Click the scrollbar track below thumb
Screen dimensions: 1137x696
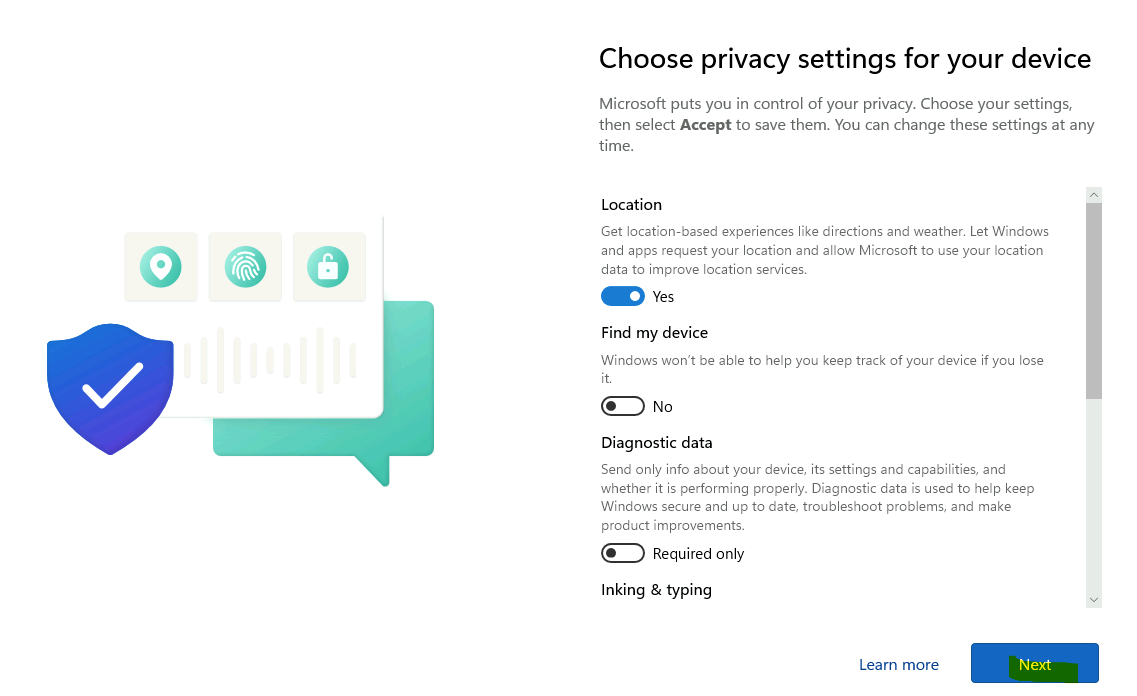pos(1094,495)
